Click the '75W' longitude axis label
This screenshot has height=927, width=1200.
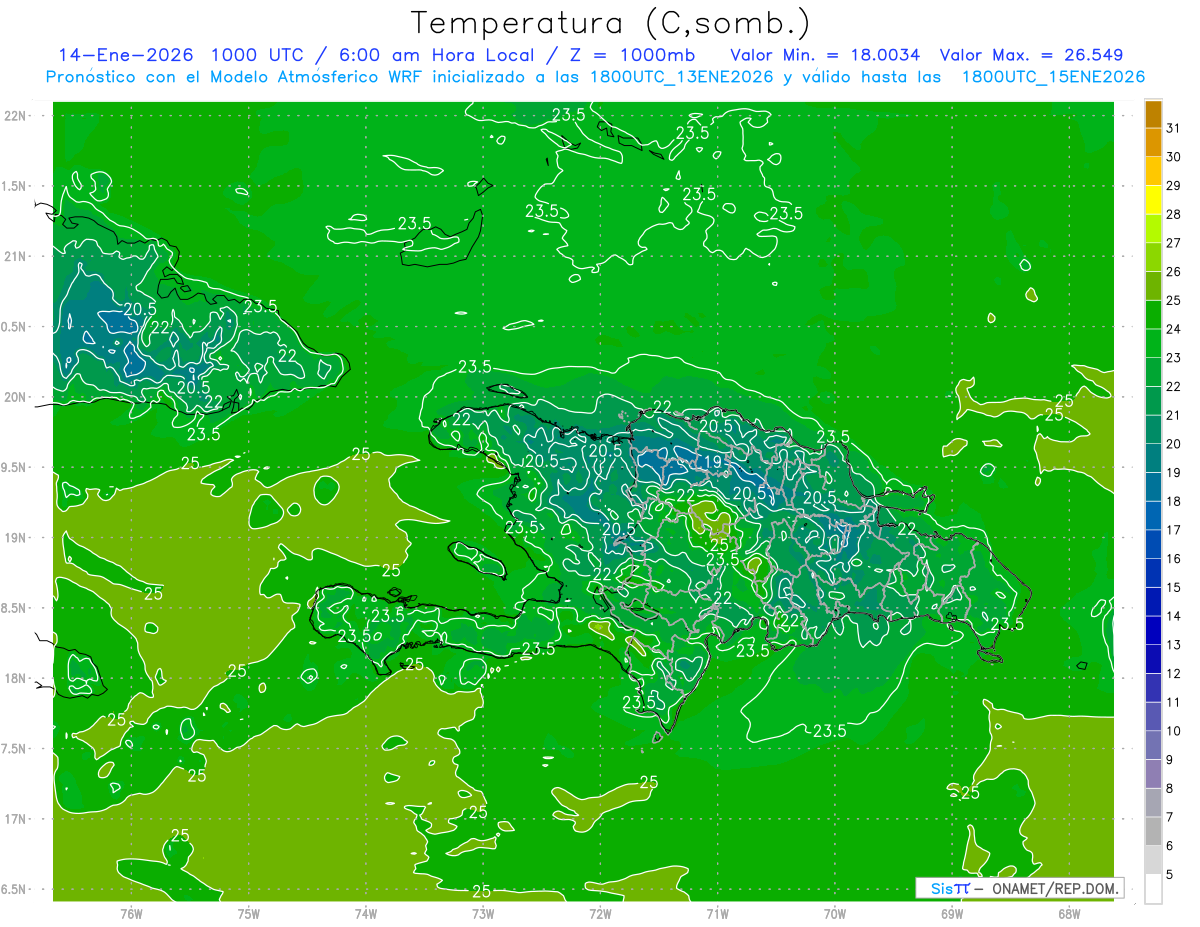(248, 913)
